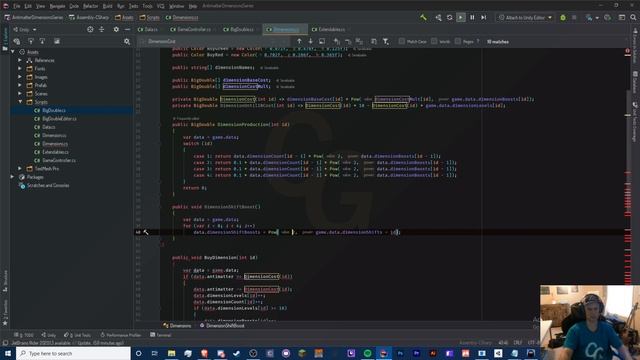Screen dimensions: 640x360
Task: Open the Navigate menu
Action: pyautogui.click(x=57, y=6)
